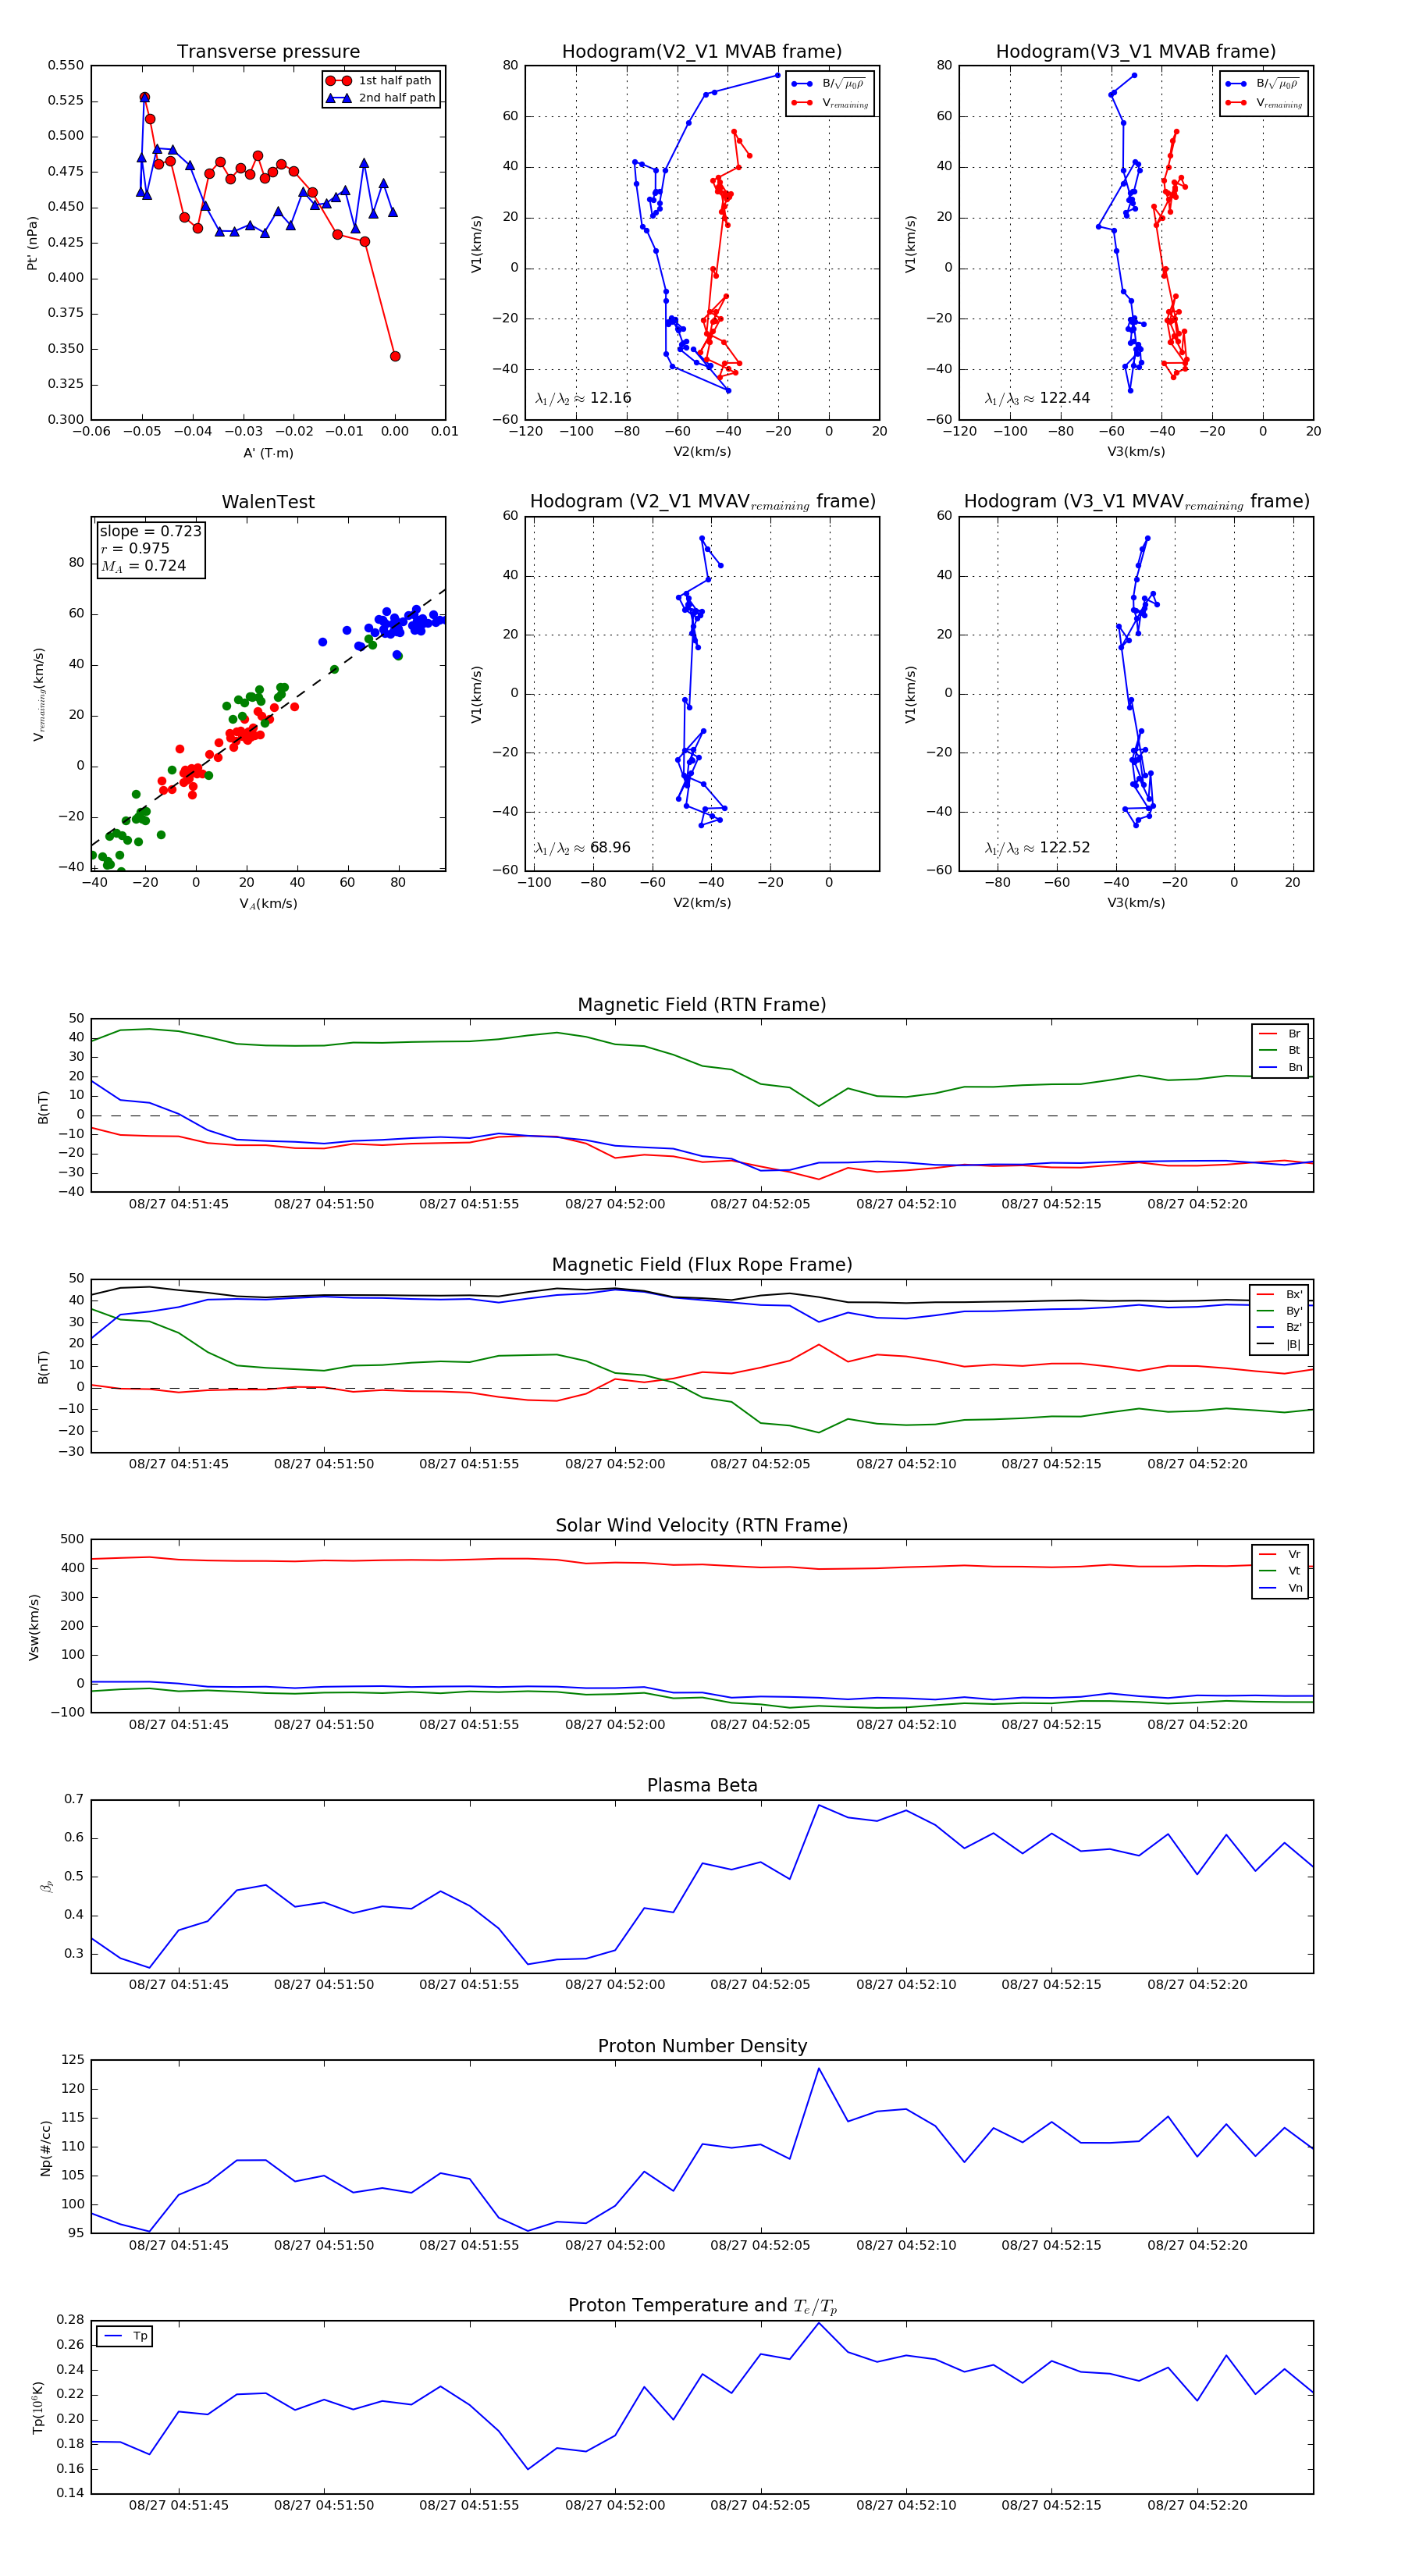Viewport: 1405px width, 2576px height.
Task: Select the |B| legend entry
Action: (1279, 1344)
